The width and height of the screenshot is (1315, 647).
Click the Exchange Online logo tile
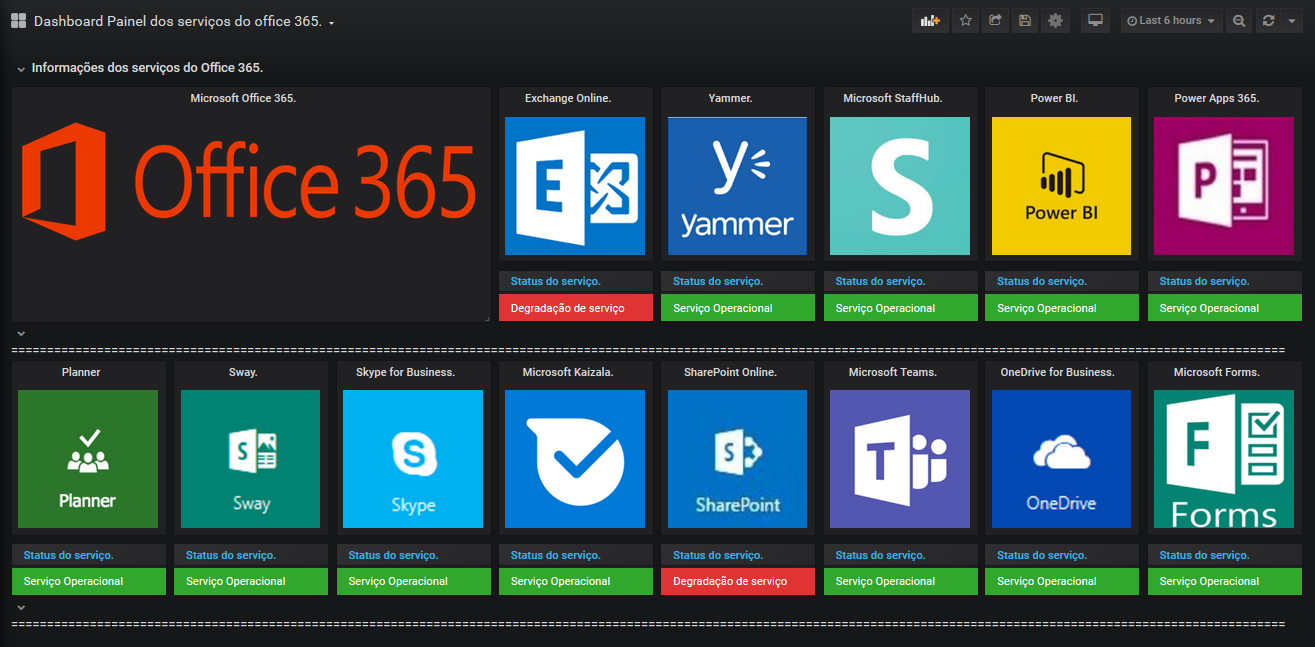[575, 186]
